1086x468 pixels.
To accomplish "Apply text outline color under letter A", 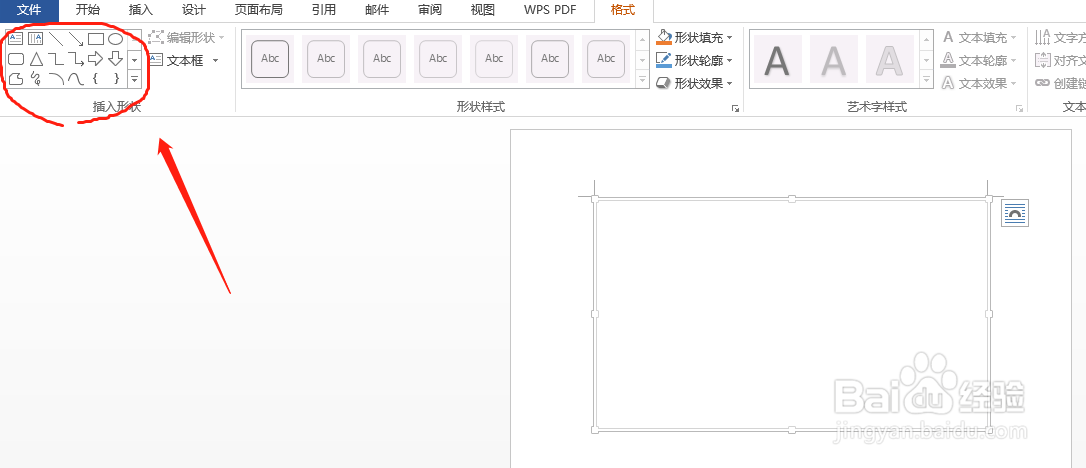I will coord(948,60).
